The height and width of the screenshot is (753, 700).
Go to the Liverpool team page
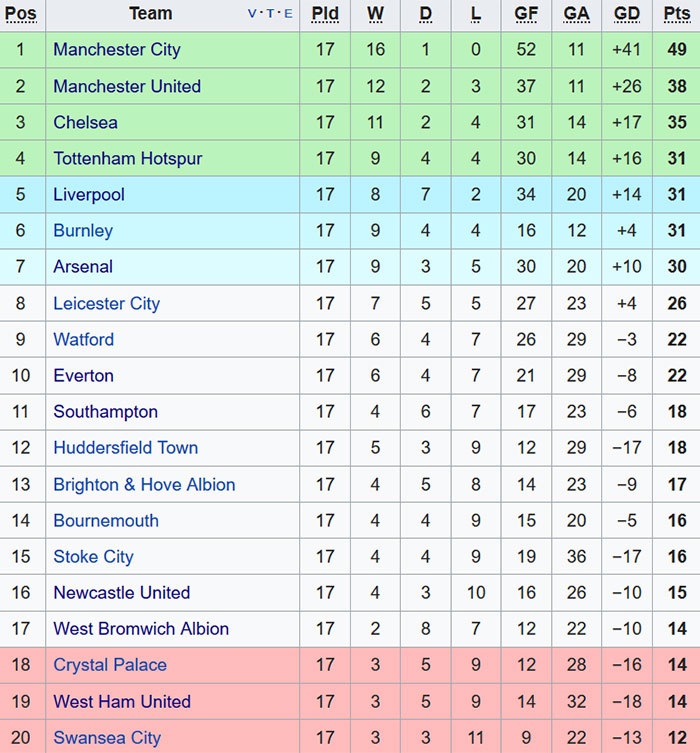89,195
